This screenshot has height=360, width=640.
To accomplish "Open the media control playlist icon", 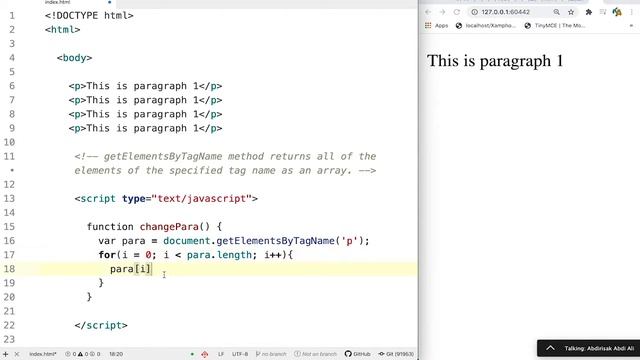I will (x=603, y=12).
